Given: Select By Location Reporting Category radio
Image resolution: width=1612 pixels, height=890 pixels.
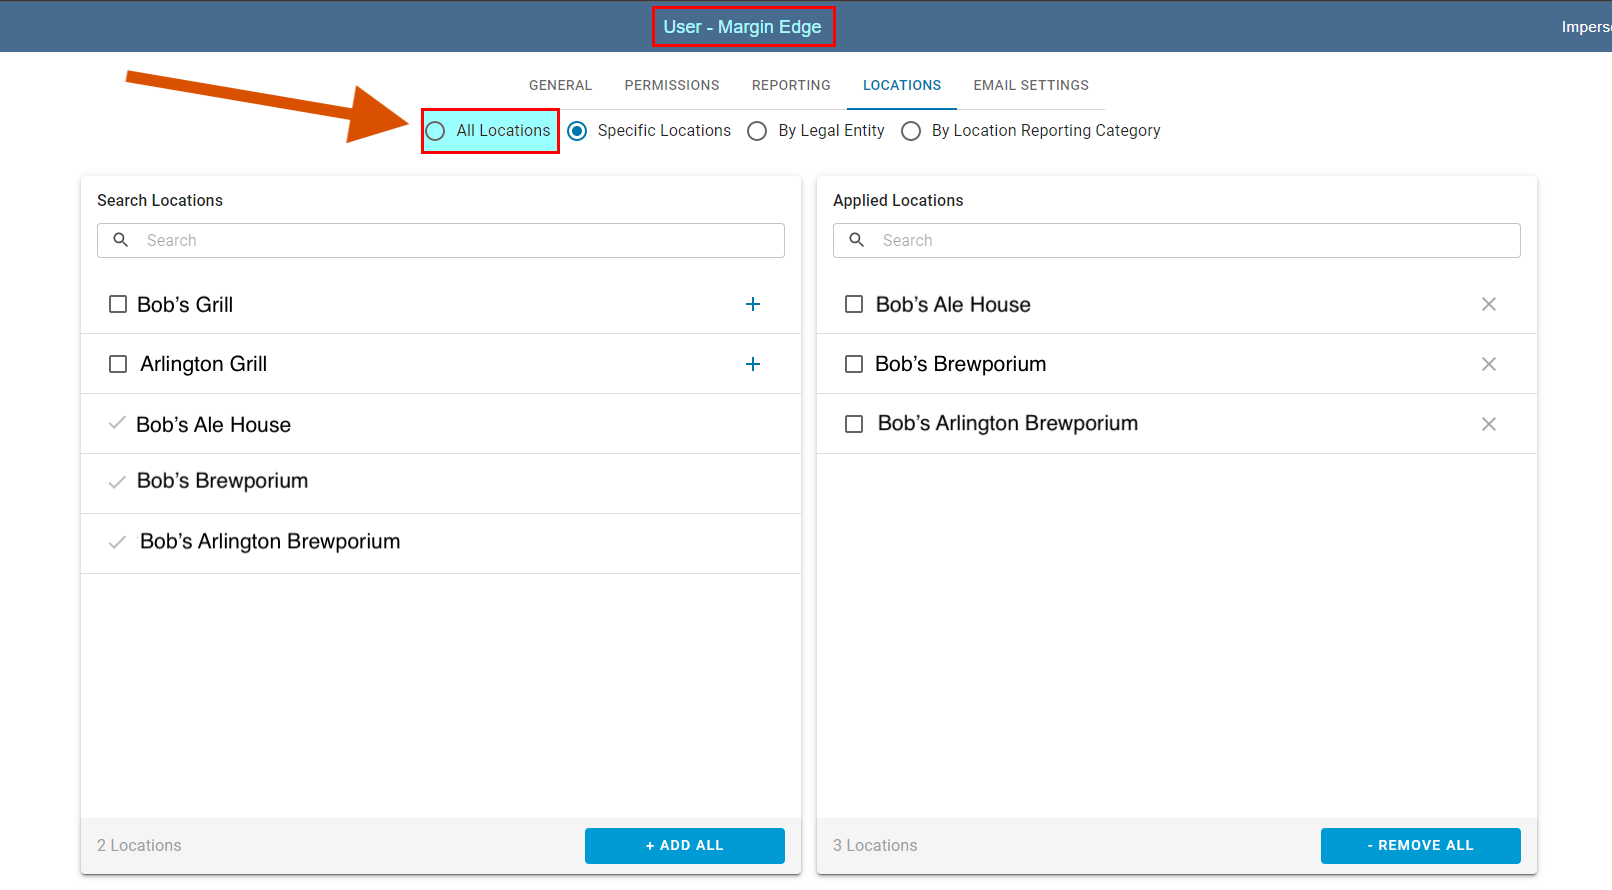Looking at the screenshot, I should [911, 131].
